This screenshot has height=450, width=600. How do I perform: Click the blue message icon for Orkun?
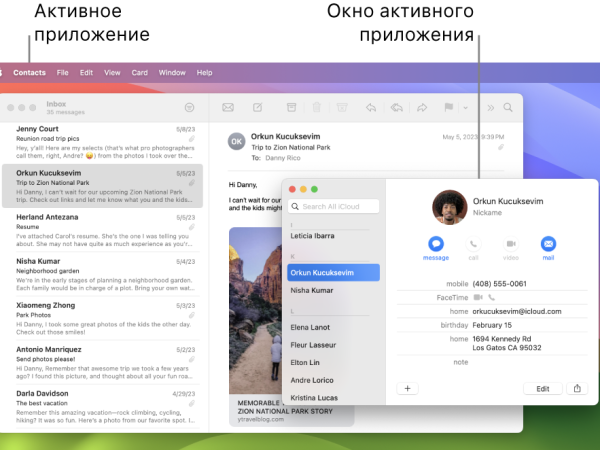point(436,244)
